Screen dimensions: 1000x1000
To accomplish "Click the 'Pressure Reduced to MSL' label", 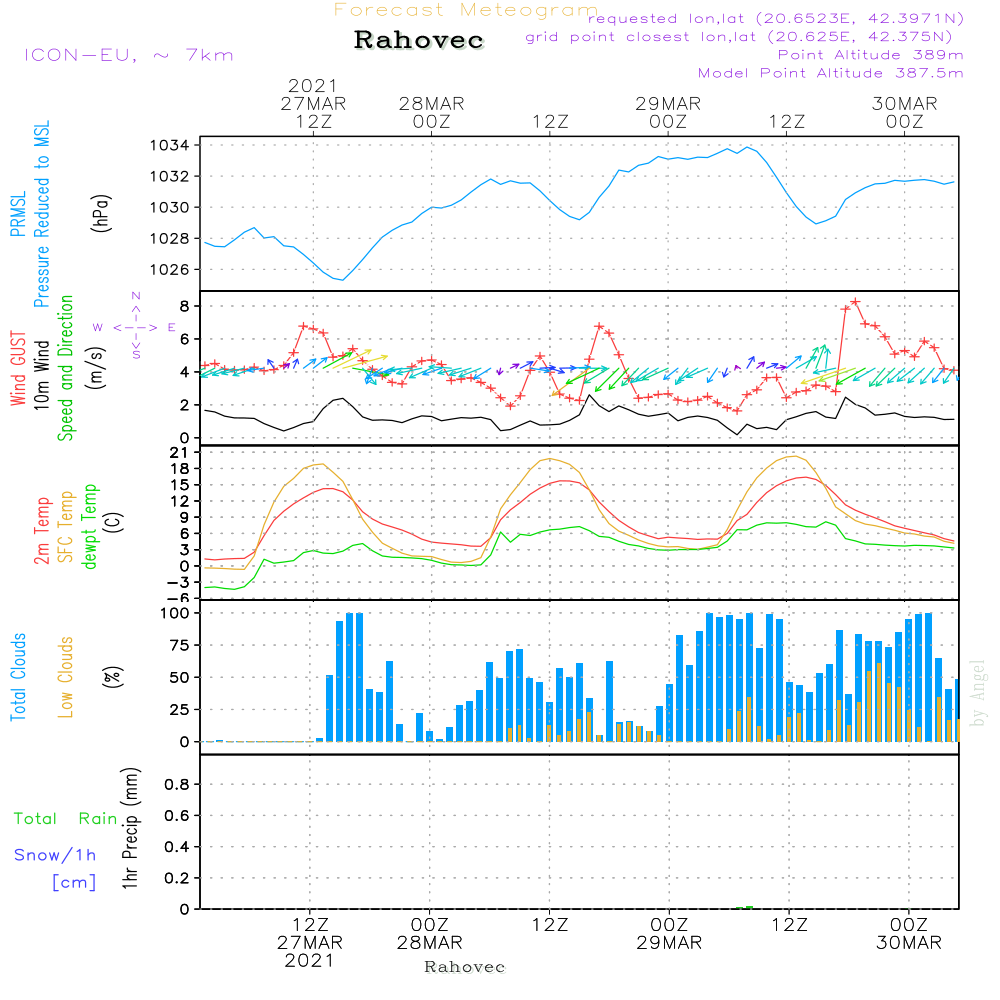I will (41, 214).
